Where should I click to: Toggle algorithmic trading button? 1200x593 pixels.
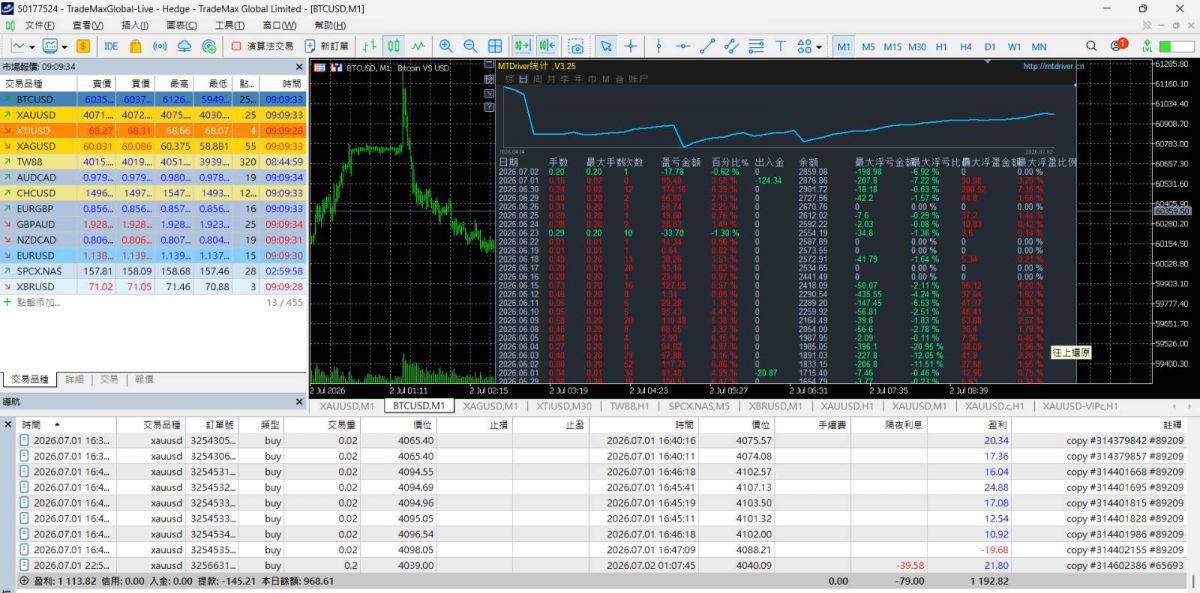click(x=262, y=46)
